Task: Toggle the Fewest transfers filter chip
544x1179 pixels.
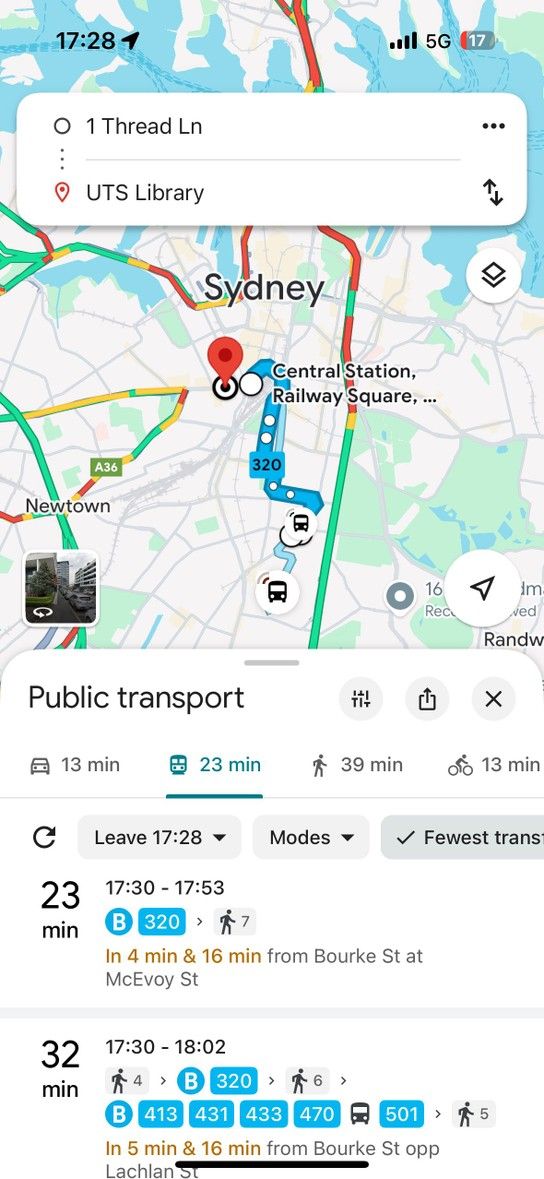Action: 462,837
